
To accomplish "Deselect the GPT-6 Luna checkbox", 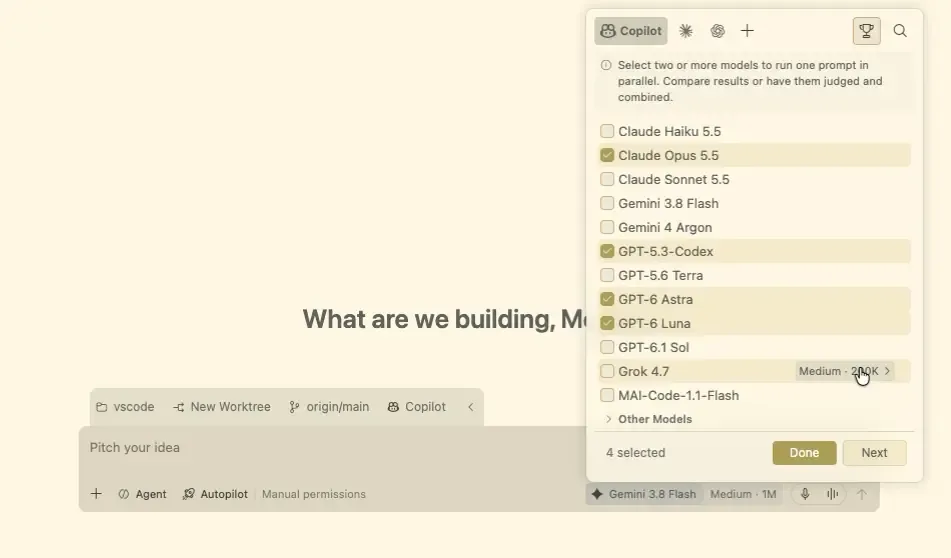I will 607,323.
